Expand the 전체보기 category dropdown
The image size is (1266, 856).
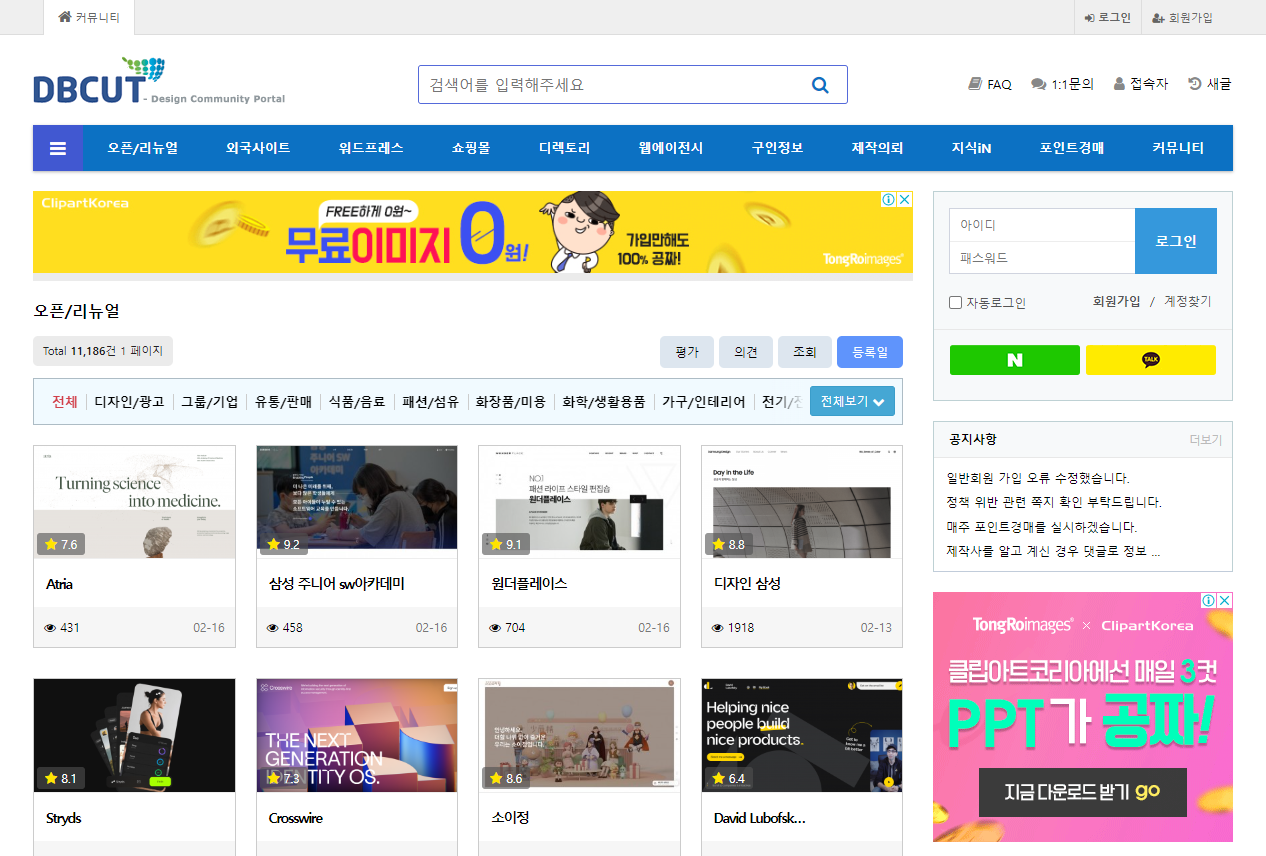852,401
